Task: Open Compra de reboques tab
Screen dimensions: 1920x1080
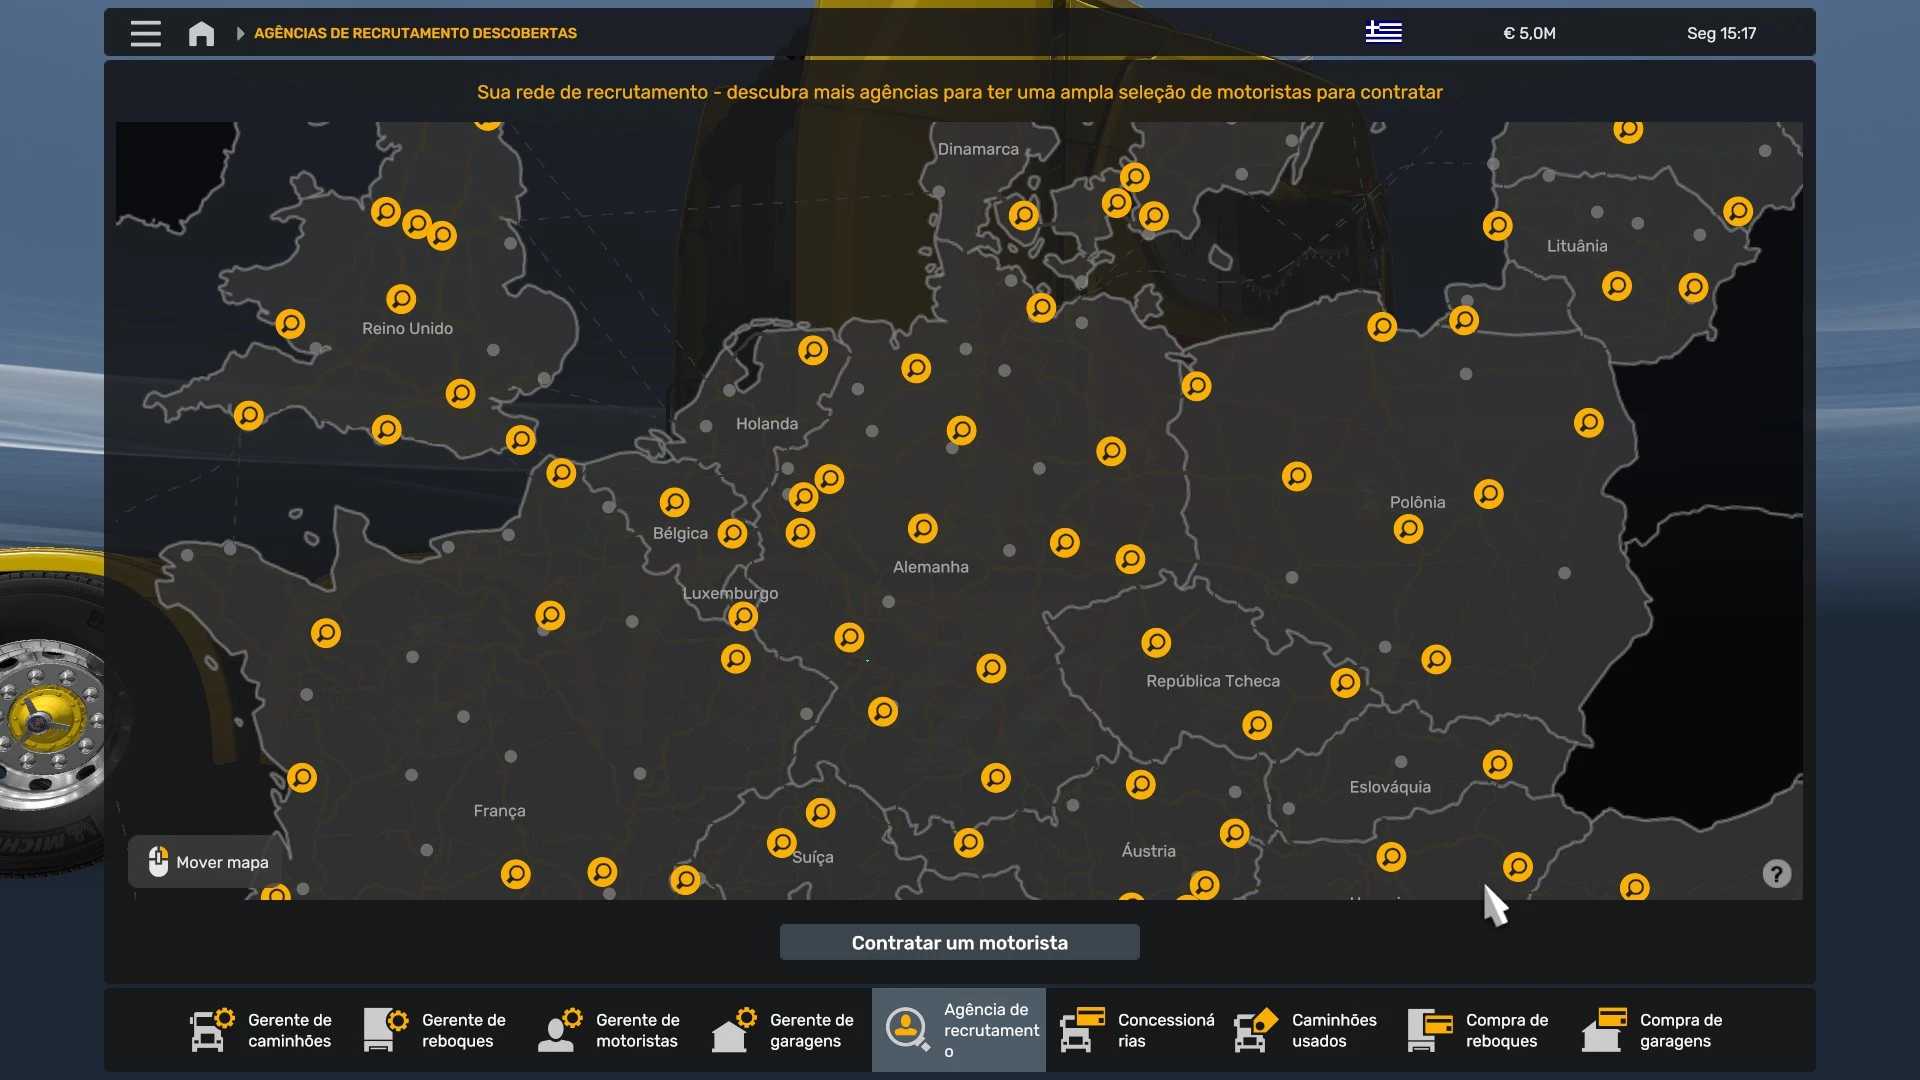Action: [1480, 1030]
